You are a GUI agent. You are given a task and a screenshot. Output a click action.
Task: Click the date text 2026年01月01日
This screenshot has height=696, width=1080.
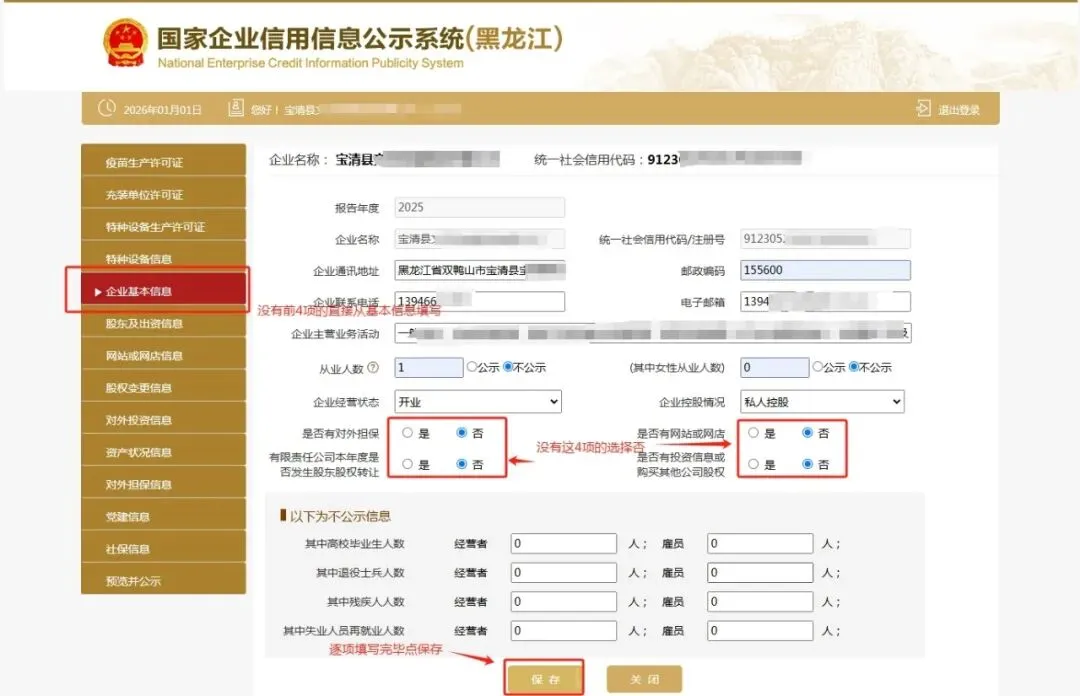pyautogui.click(x=163, y=110)
